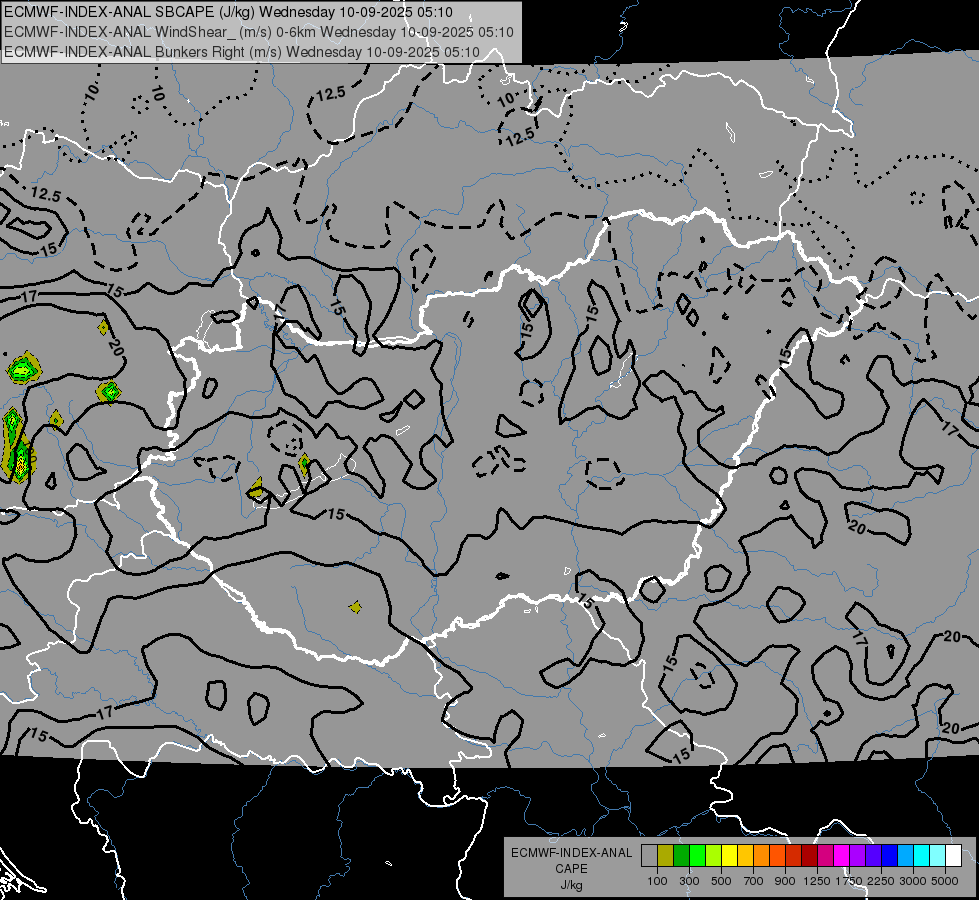Image resolution: width=979 pixels, height=900 pixels.
Task: Click the pale cyan legend swatch
Action: pos(938,856)
